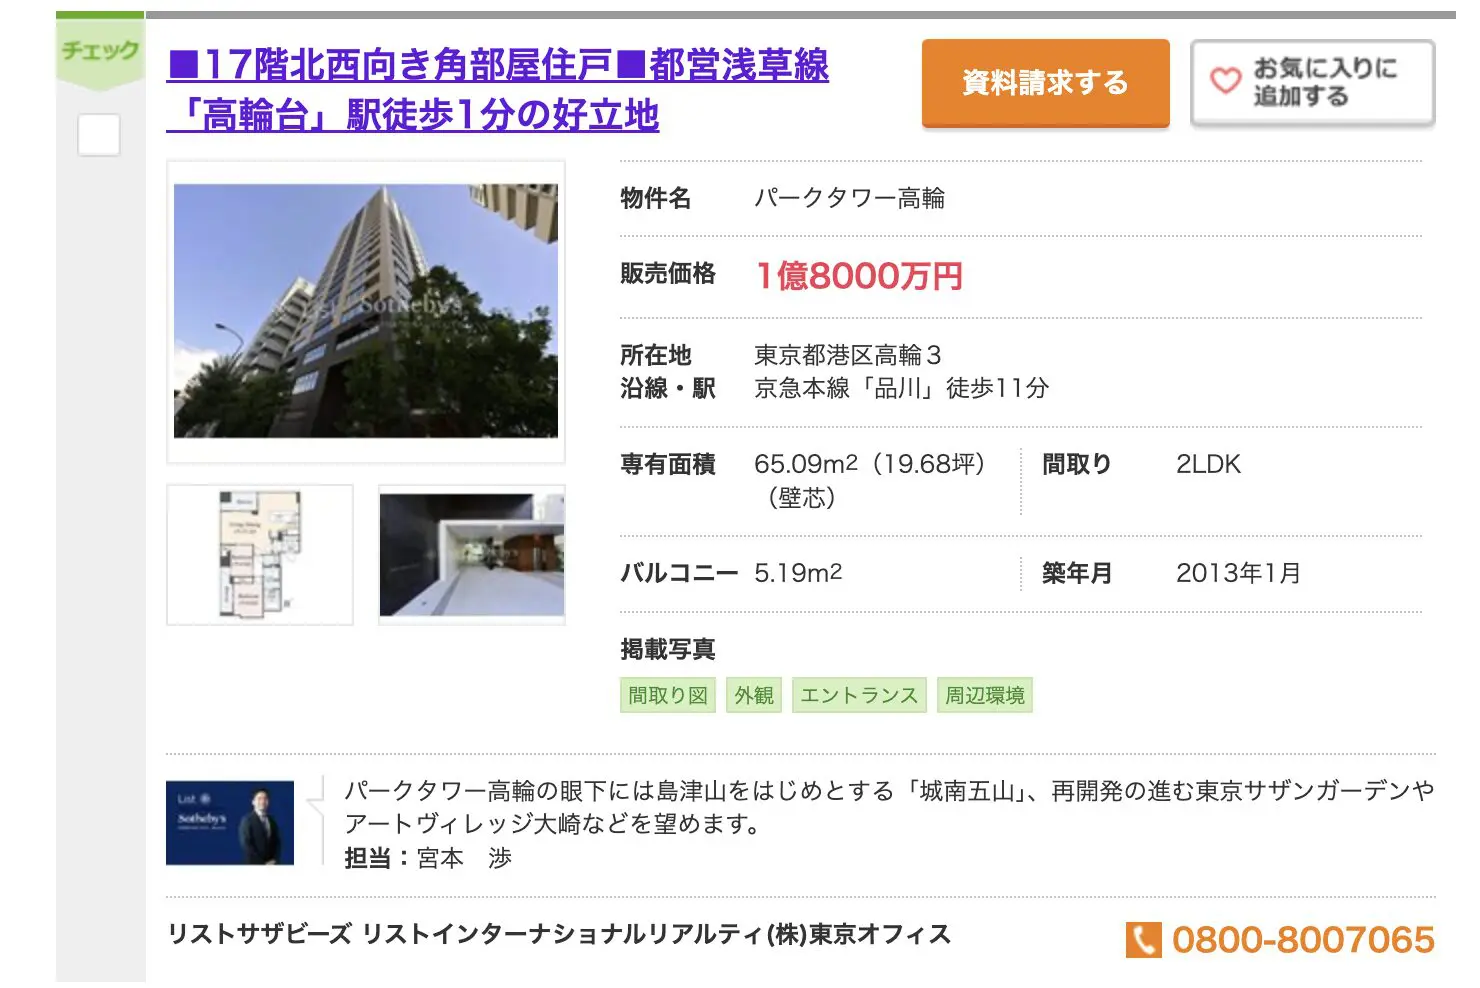Tick the チェック checkbox for this listing
This screenshot has height=988, width=1480.
(x=99, y=135)
